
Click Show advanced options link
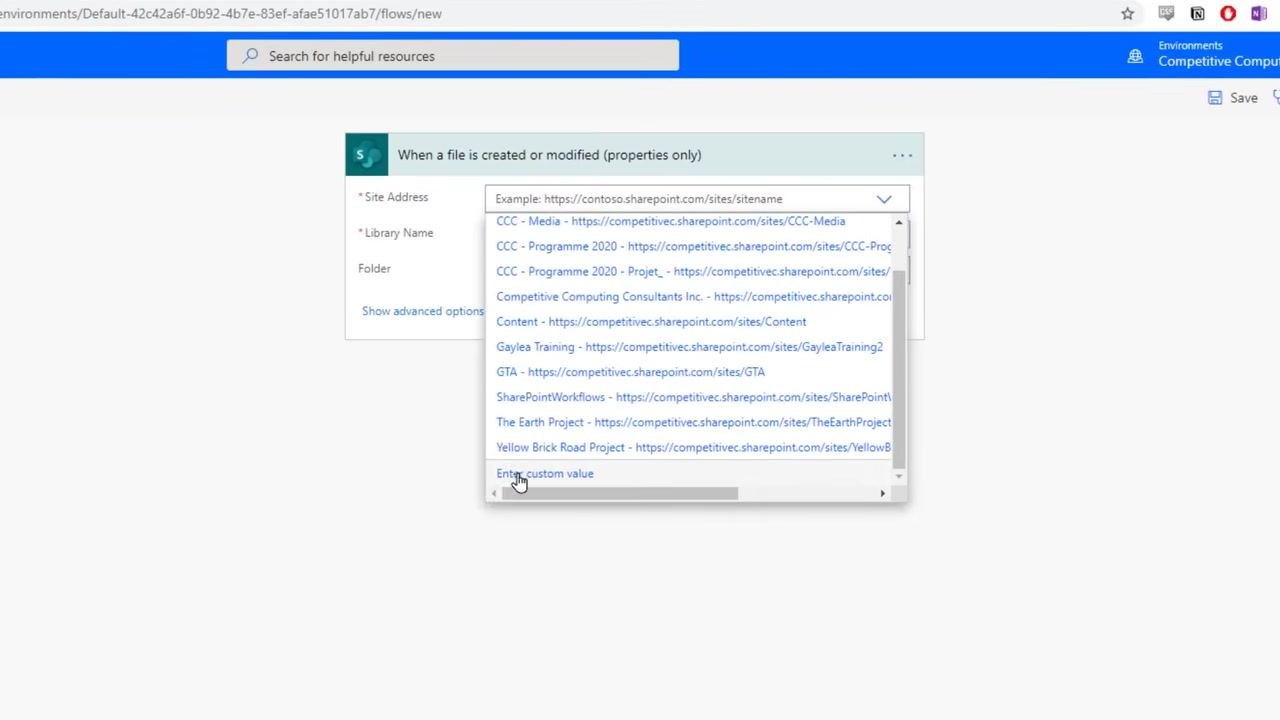click(423, 311)
